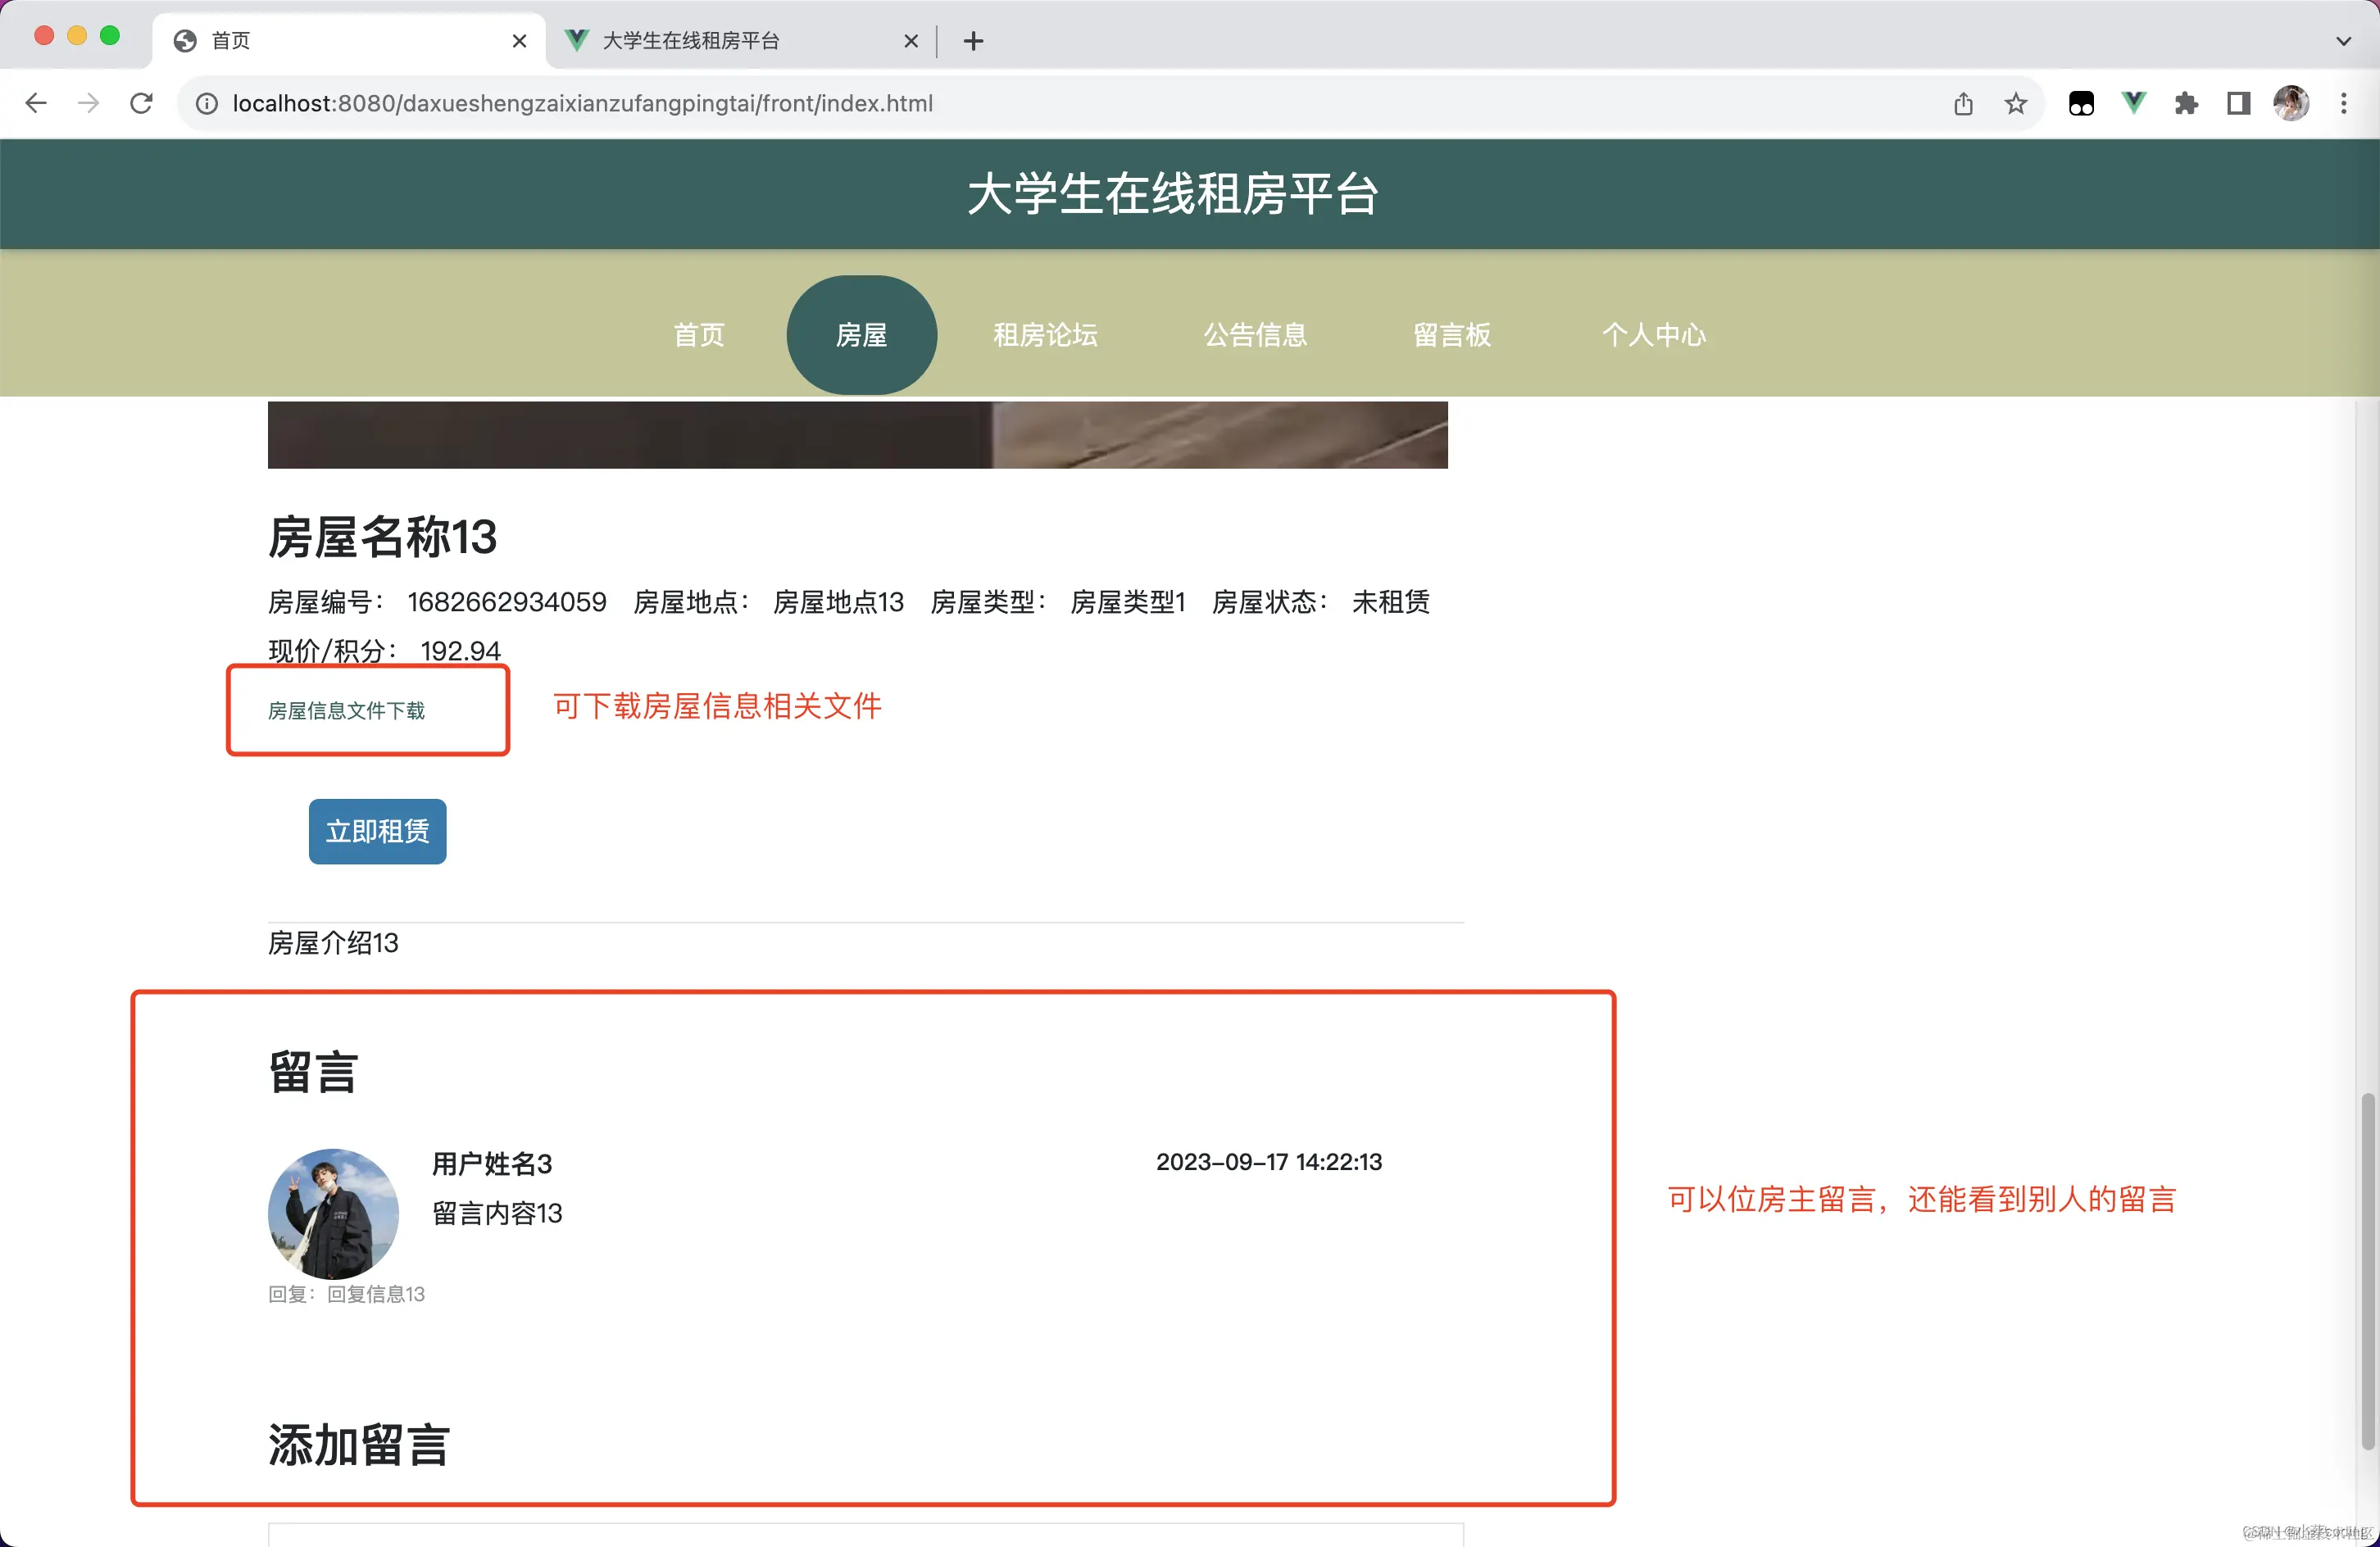This screenshot has width=2380, height=1547.
Task: Open the Vue devtools extension icon
Action: pos(2133,103)
